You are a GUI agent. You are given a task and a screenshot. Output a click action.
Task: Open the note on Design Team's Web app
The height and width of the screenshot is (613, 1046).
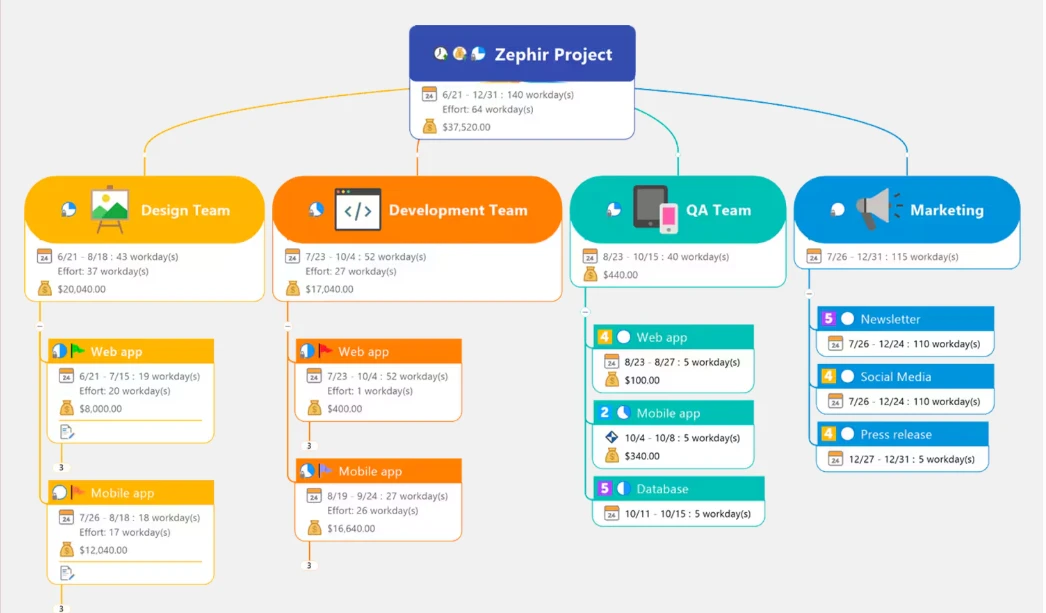click(64, 430)
